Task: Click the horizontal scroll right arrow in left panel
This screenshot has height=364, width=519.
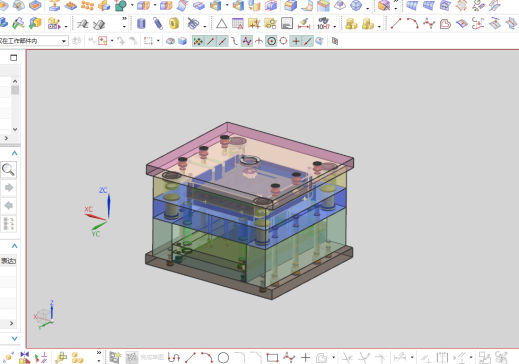Action: tap(11, 323)
